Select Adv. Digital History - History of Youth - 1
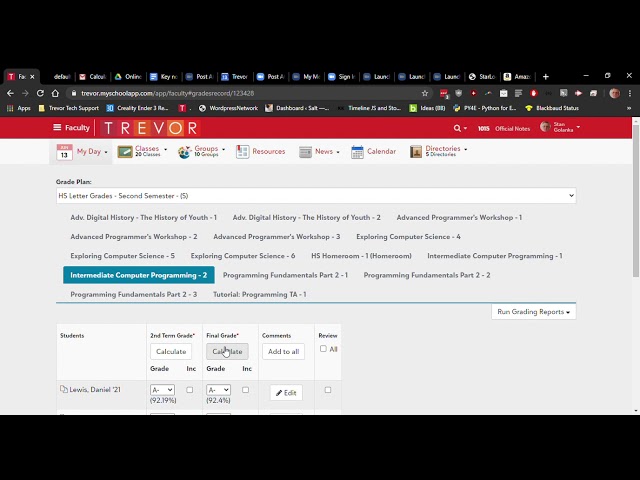Viewport: 640px width, 480px height. coord(144,218)
